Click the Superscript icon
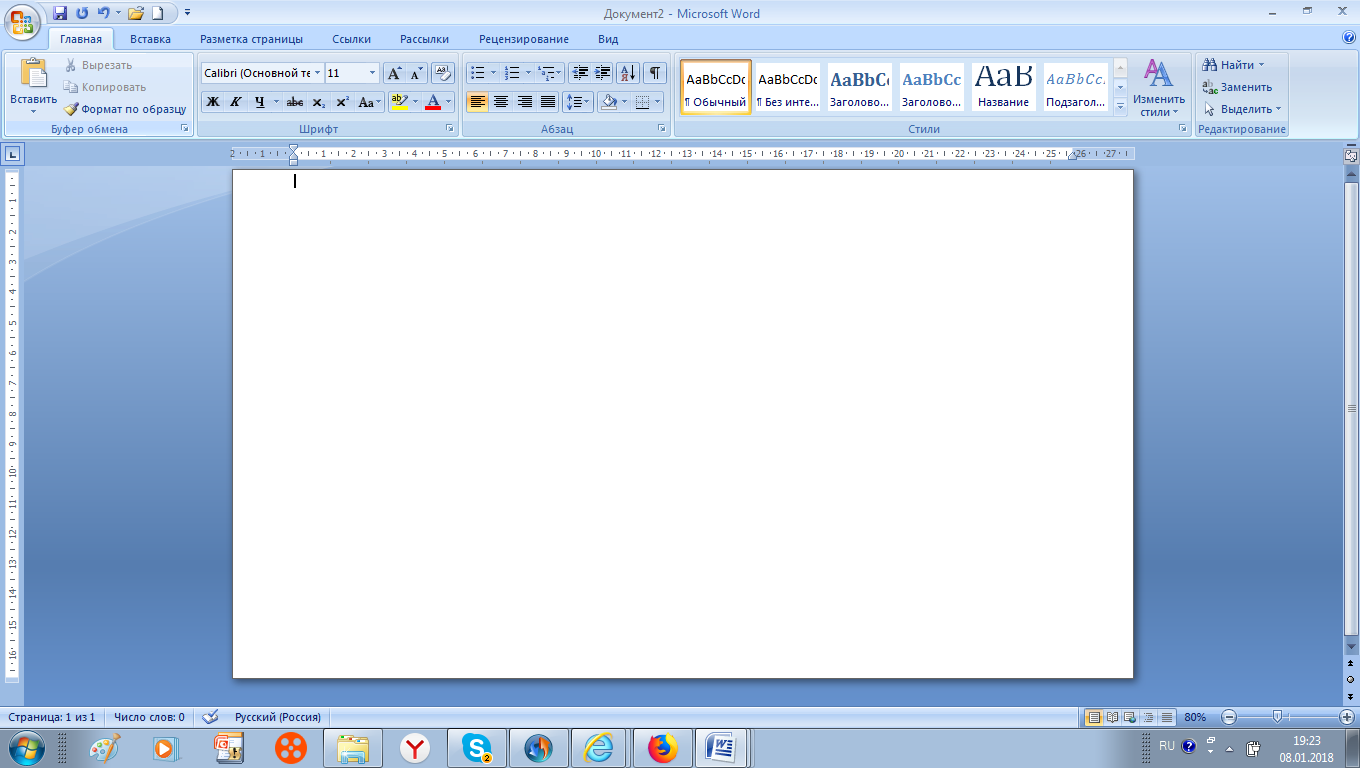Image resolution: width=1360 pixels, height=768 pixels. 342,102
